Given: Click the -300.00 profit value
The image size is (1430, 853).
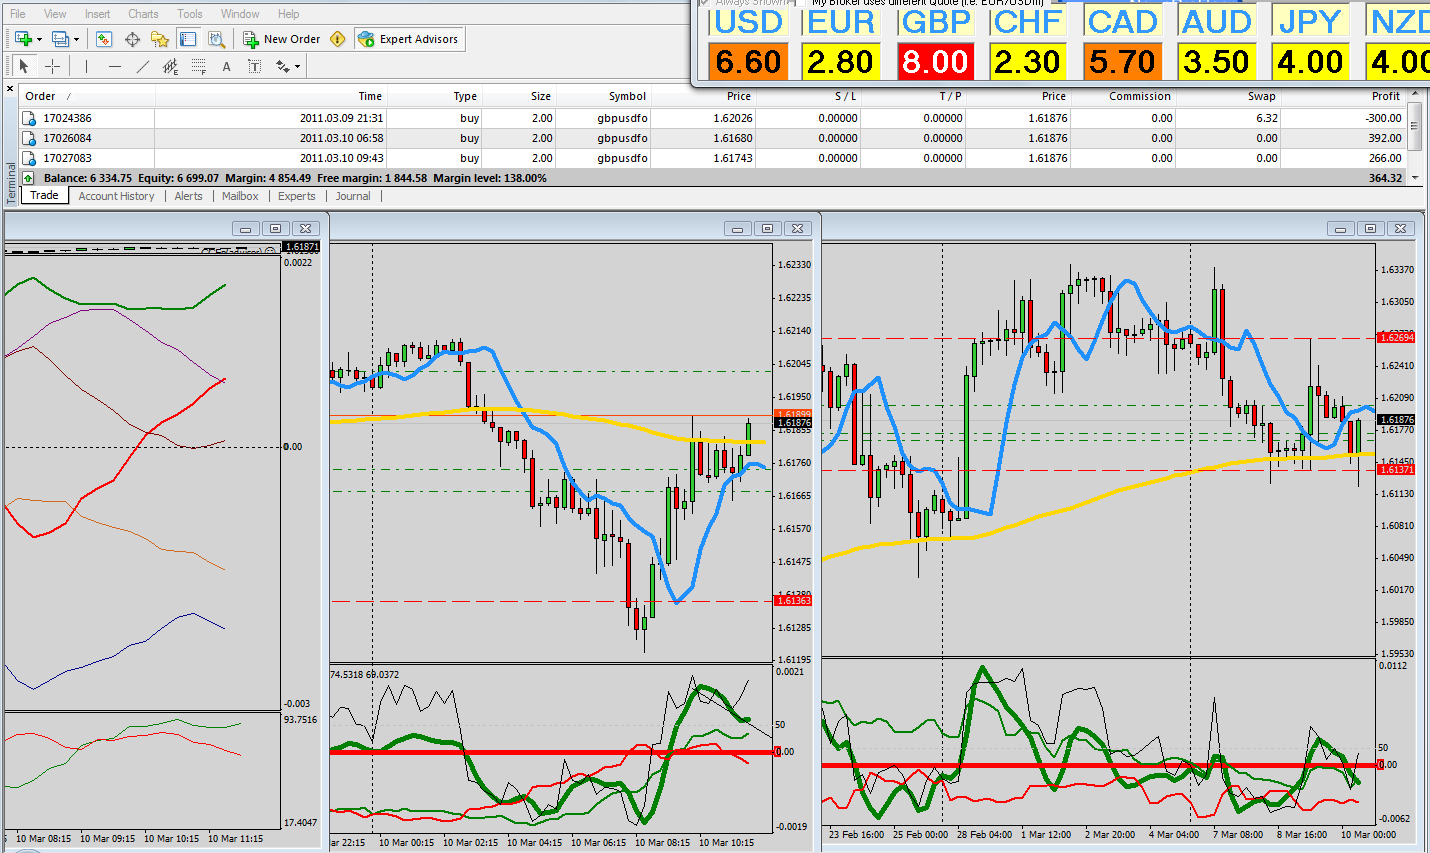Looking at the screenshot, I should click(x=1384, y=118).
